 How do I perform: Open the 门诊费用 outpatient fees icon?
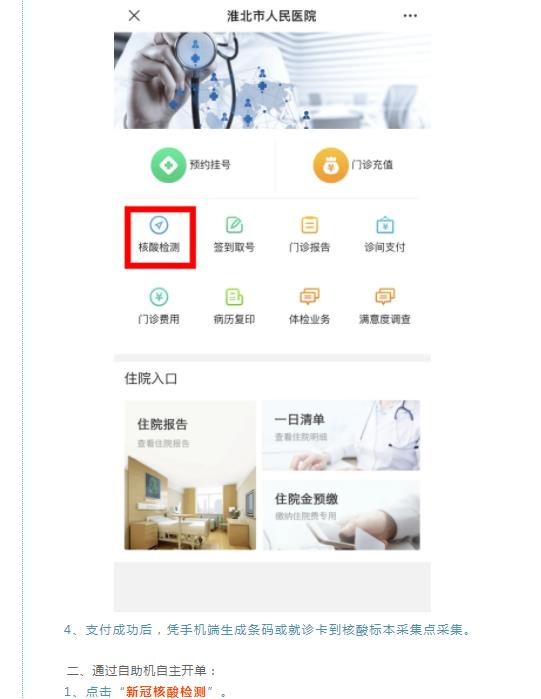point(159,307)
